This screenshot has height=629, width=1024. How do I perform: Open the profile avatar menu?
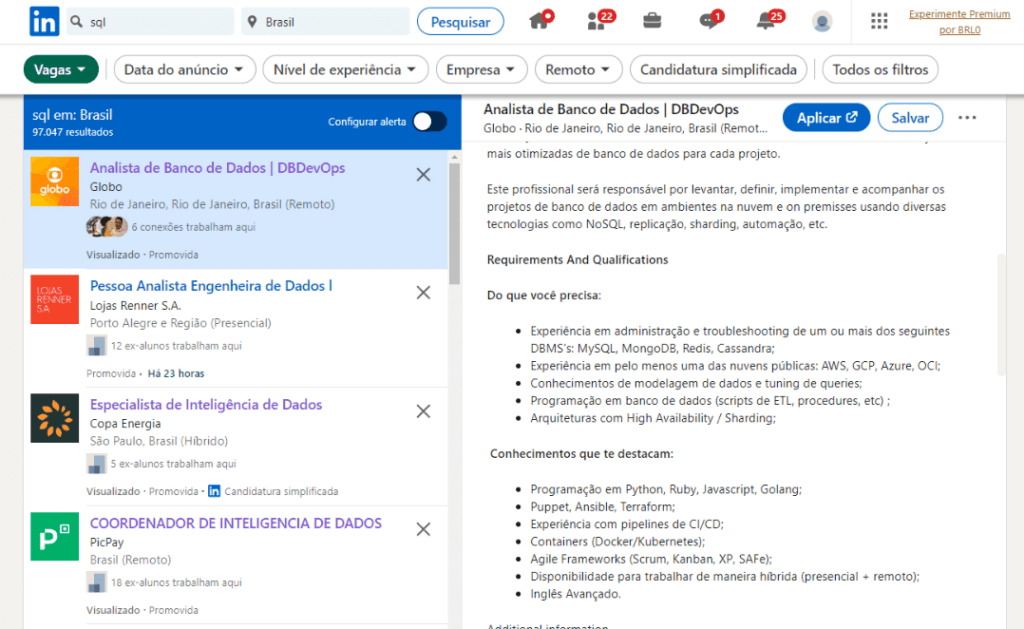point(822,22)
